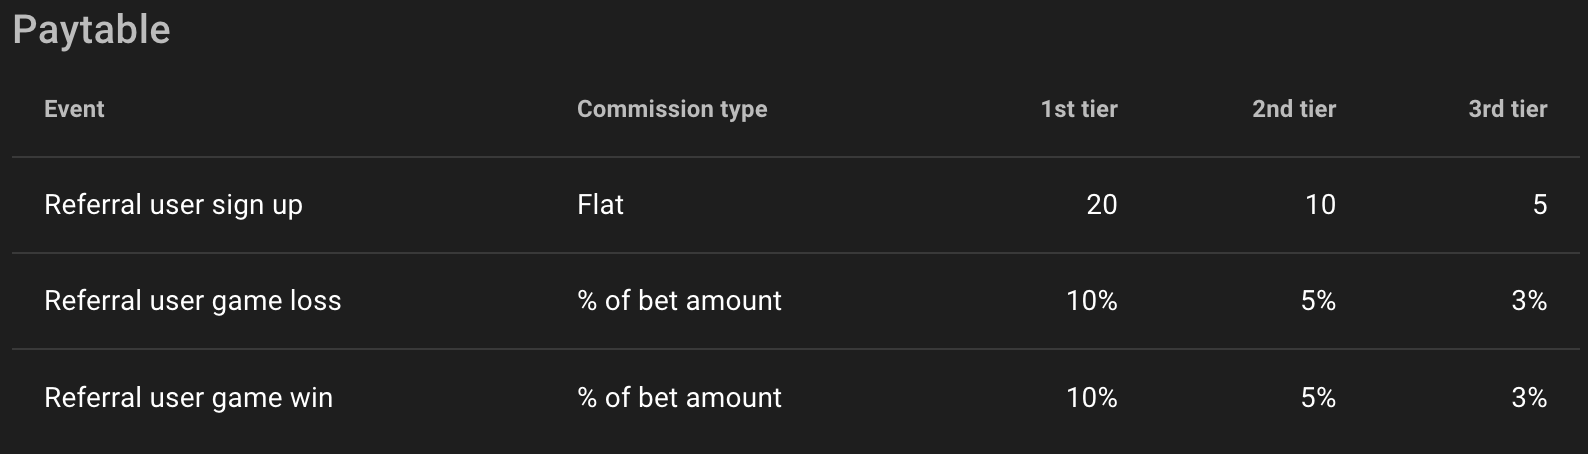The width and height of the screenshot is (1588, 454).
Task: Click the Flat commission type cell
Action: click(600, 205)
